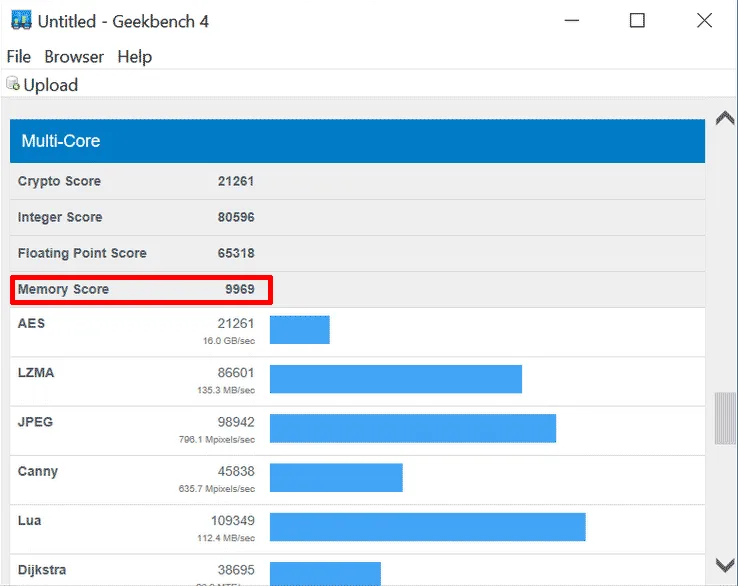The width and height of the screenshot is (738, 586).
Task: Select the Floating Point Score label
Action: click(x=82, y=253)
